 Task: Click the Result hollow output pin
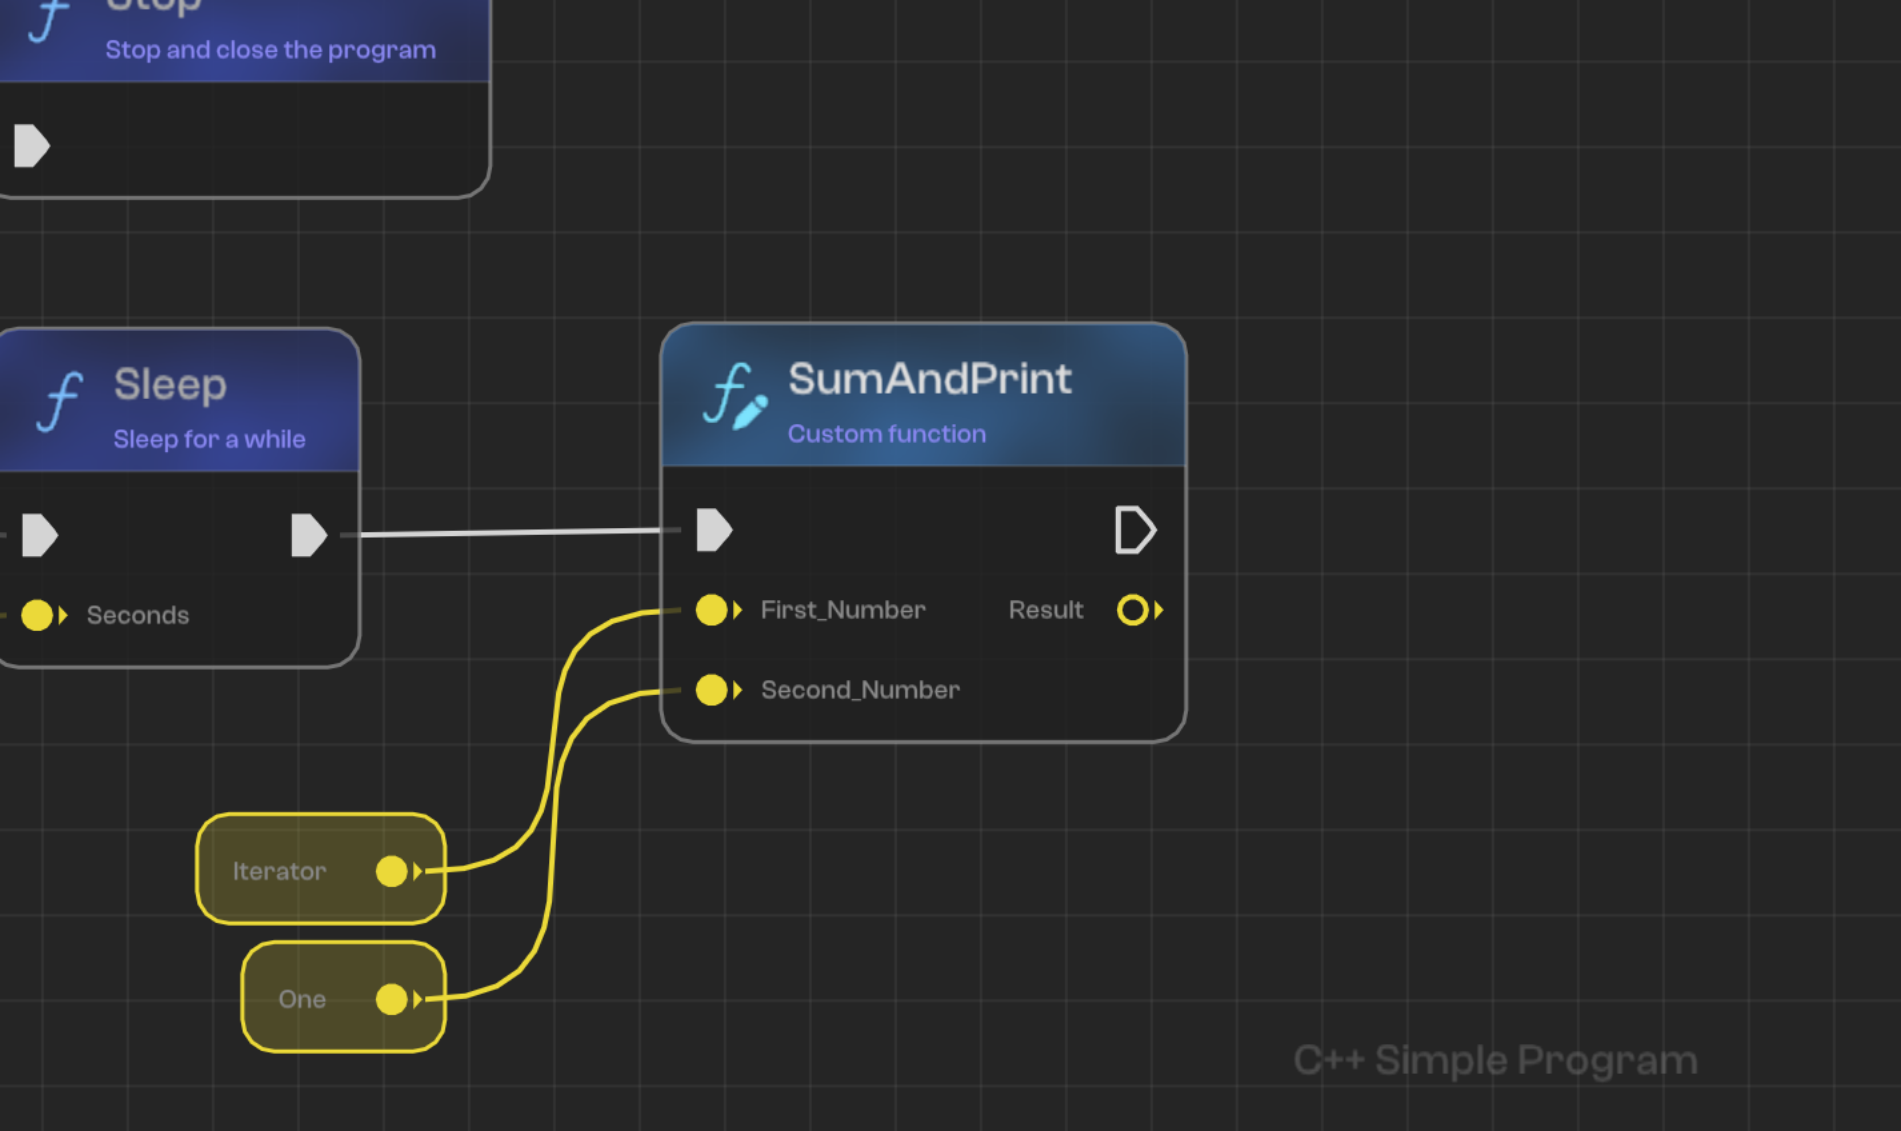click(1140, 610)
